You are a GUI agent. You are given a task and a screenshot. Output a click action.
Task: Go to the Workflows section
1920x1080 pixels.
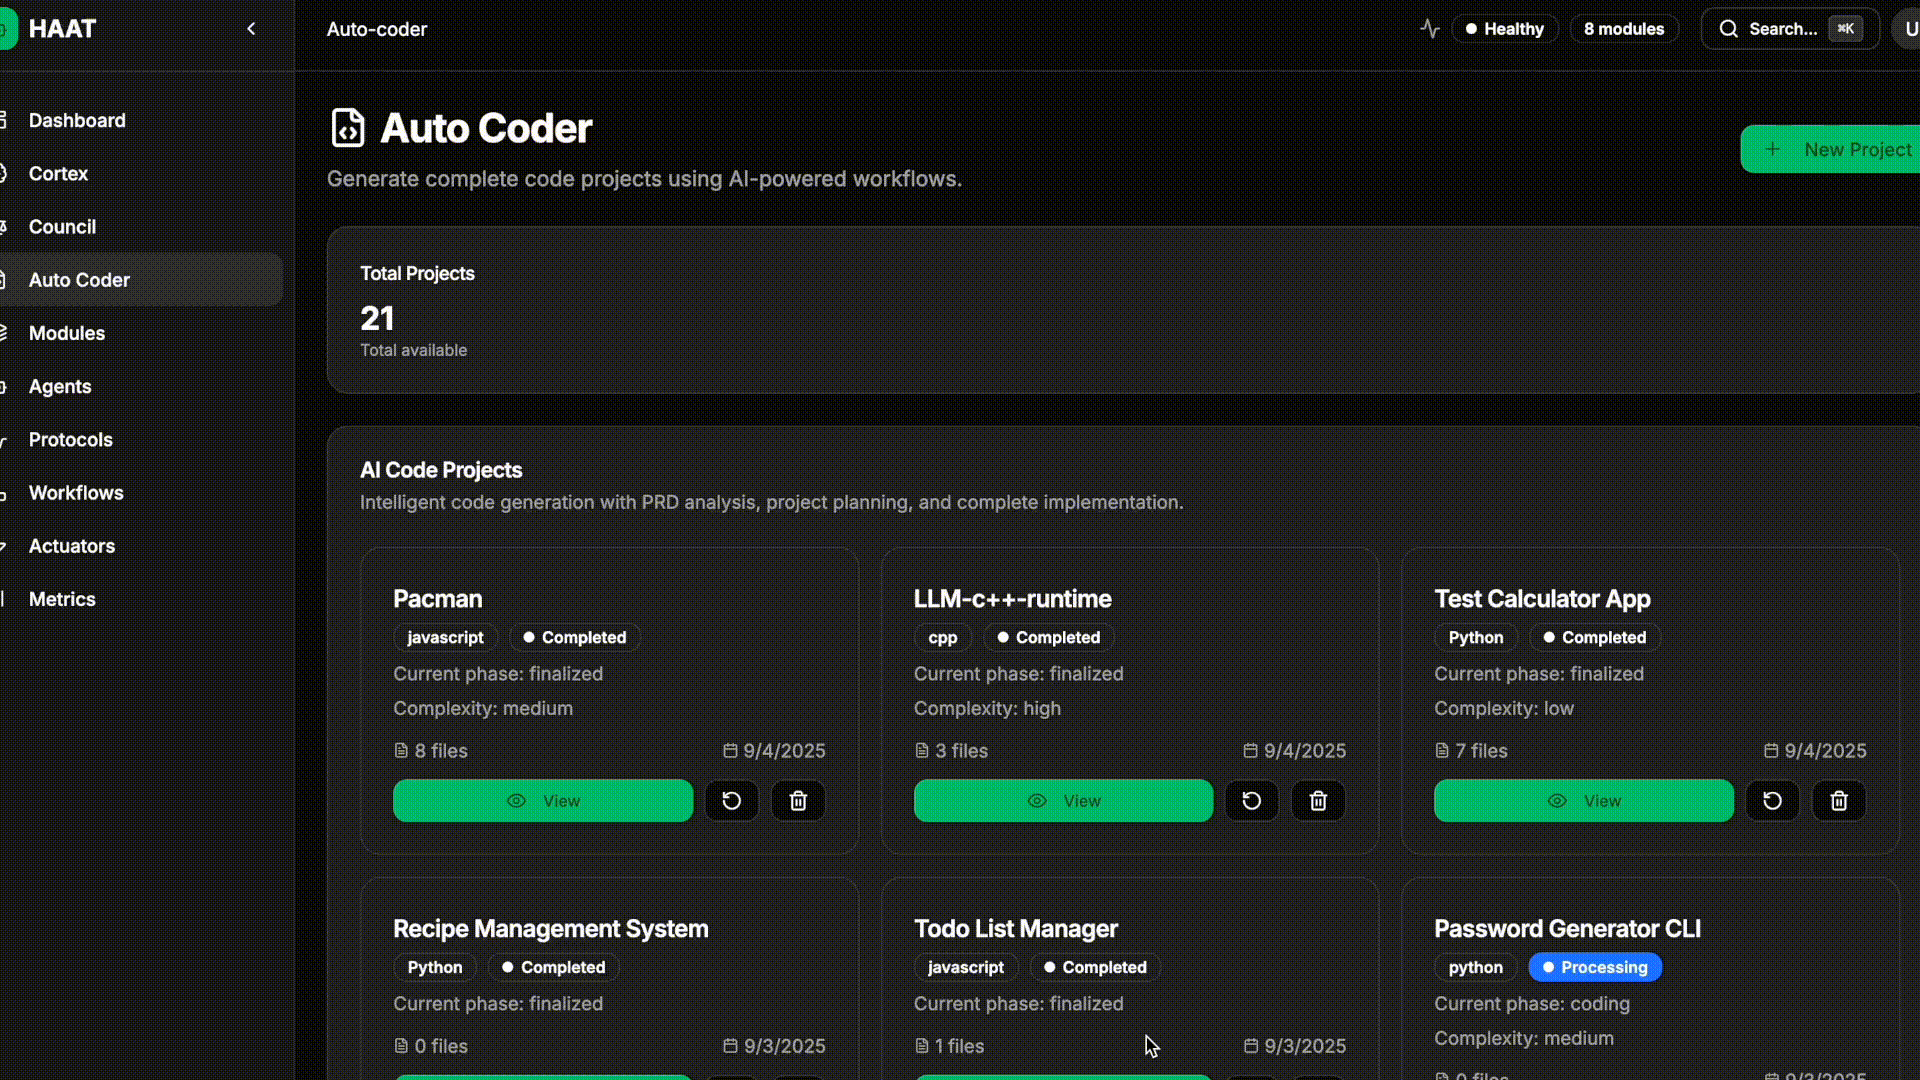tap(76, 493)
